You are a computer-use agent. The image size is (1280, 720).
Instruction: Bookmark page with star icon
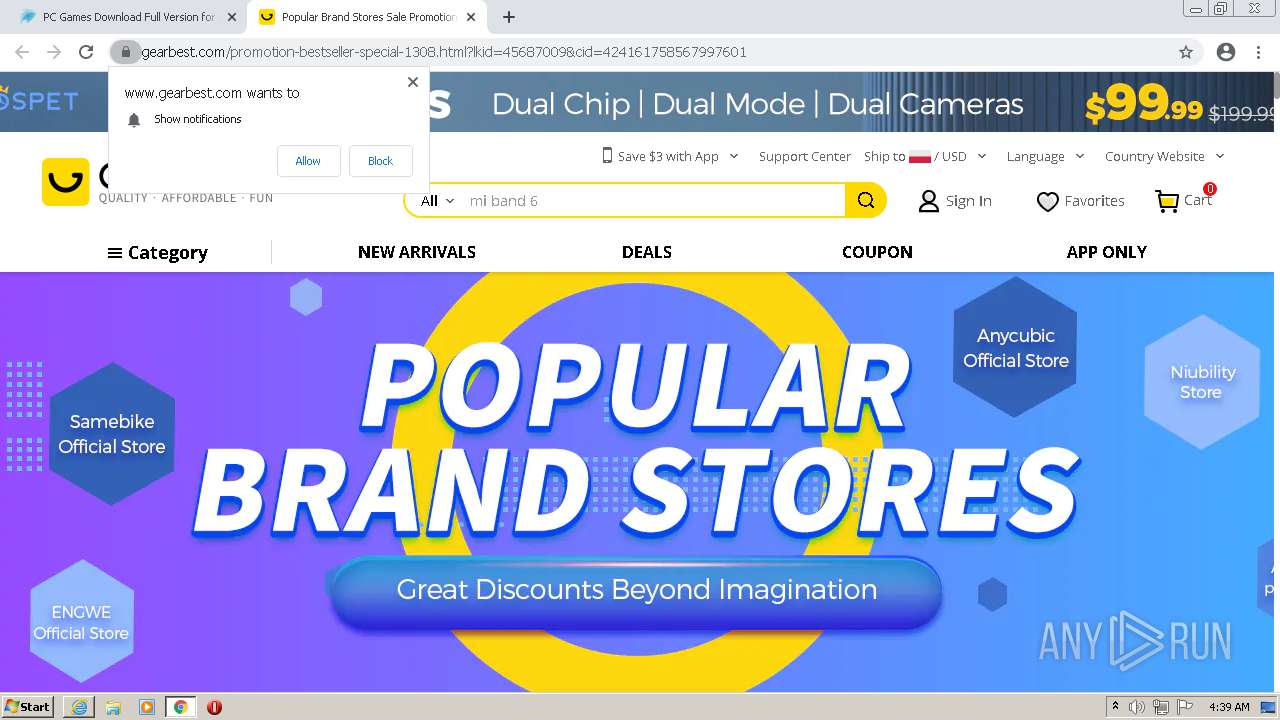tap(1186, 52)
